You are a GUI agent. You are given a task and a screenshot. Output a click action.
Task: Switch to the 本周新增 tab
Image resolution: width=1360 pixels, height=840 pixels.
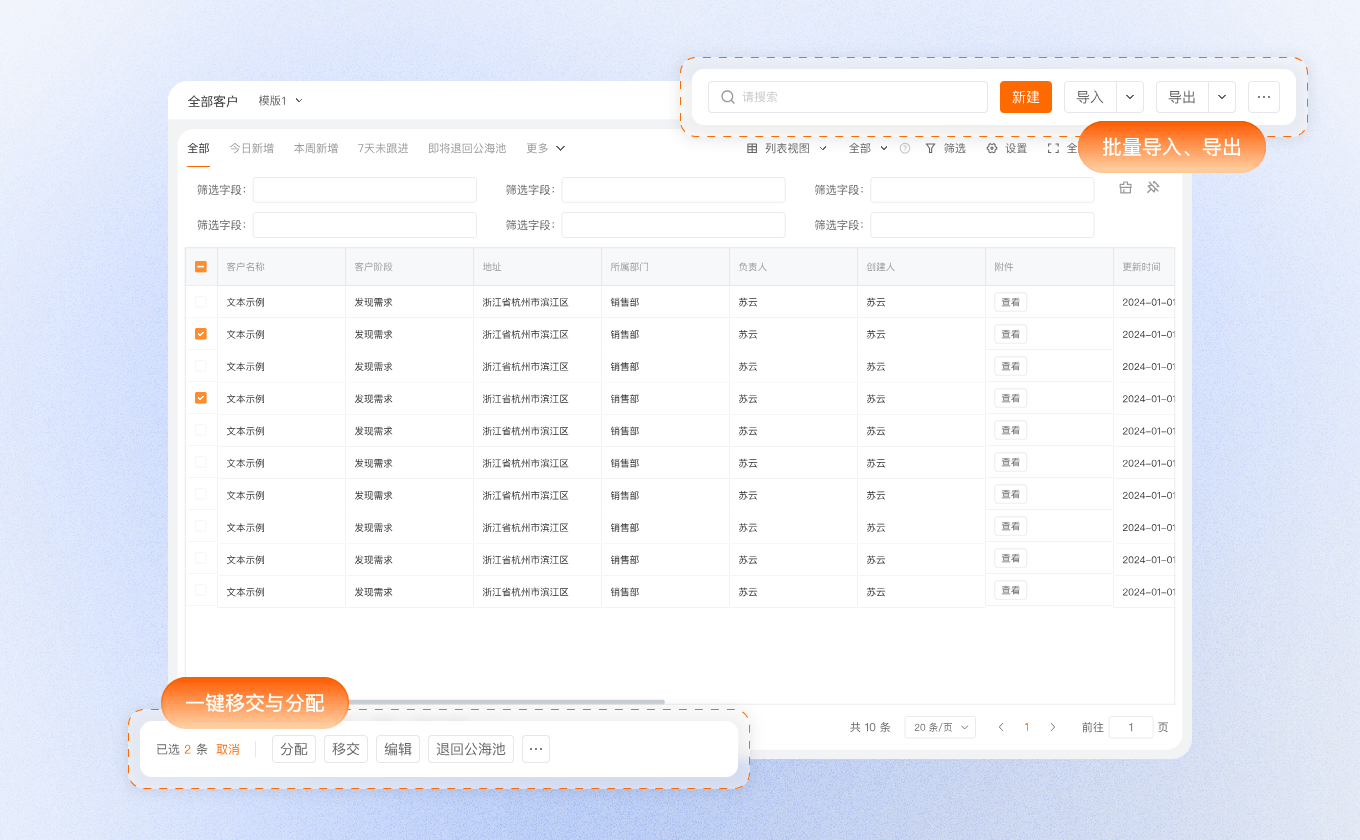point(315,148)
